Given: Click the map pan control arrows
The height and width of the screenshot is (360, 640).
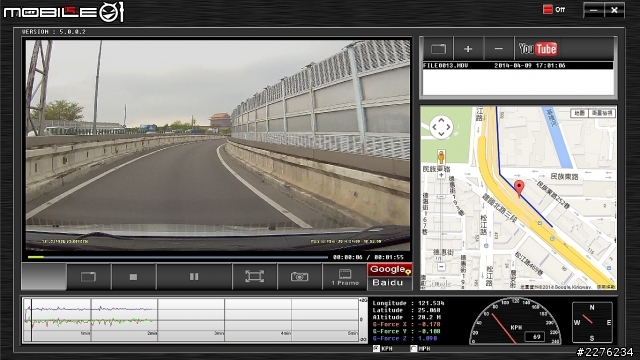Looking at the screenshot, I should tap(441, 127).
